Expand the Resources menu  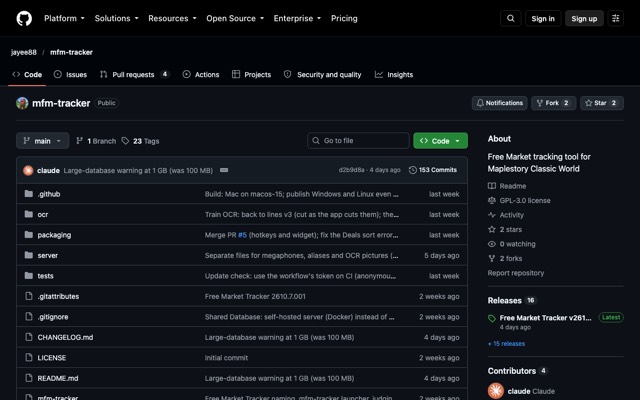click(172, 18)
